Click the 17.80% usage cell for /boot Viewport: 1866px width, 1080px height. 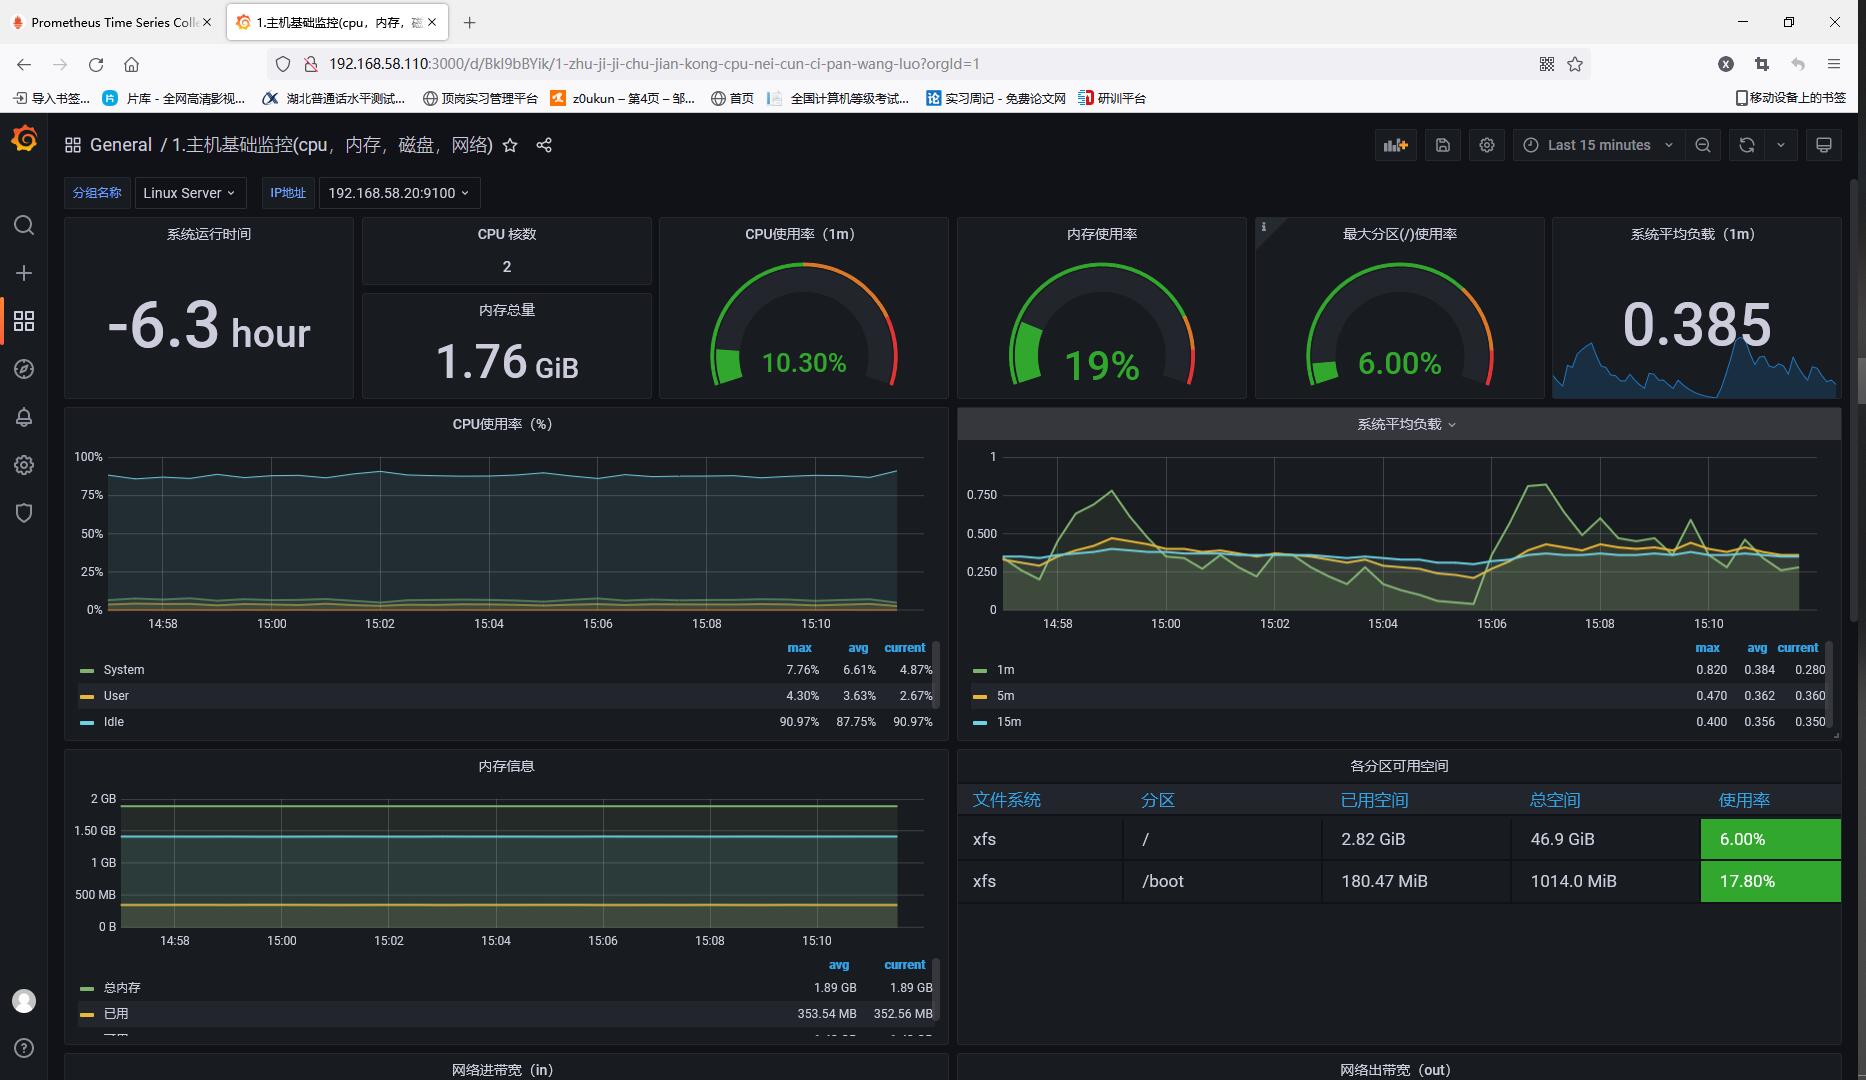tap(1770, 881)
